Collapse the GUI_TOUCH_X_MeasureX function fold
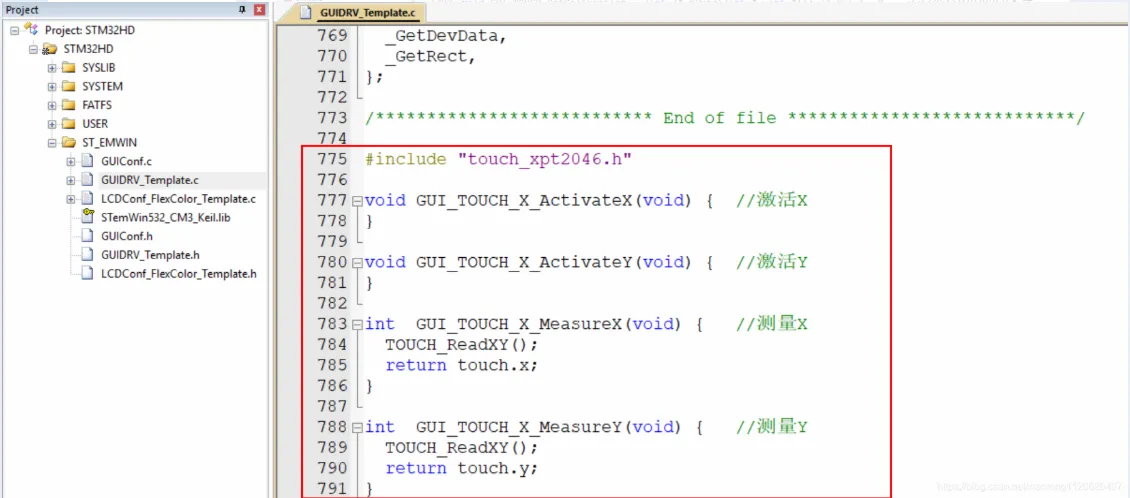Screen dimensions: 1130x498 356,325
